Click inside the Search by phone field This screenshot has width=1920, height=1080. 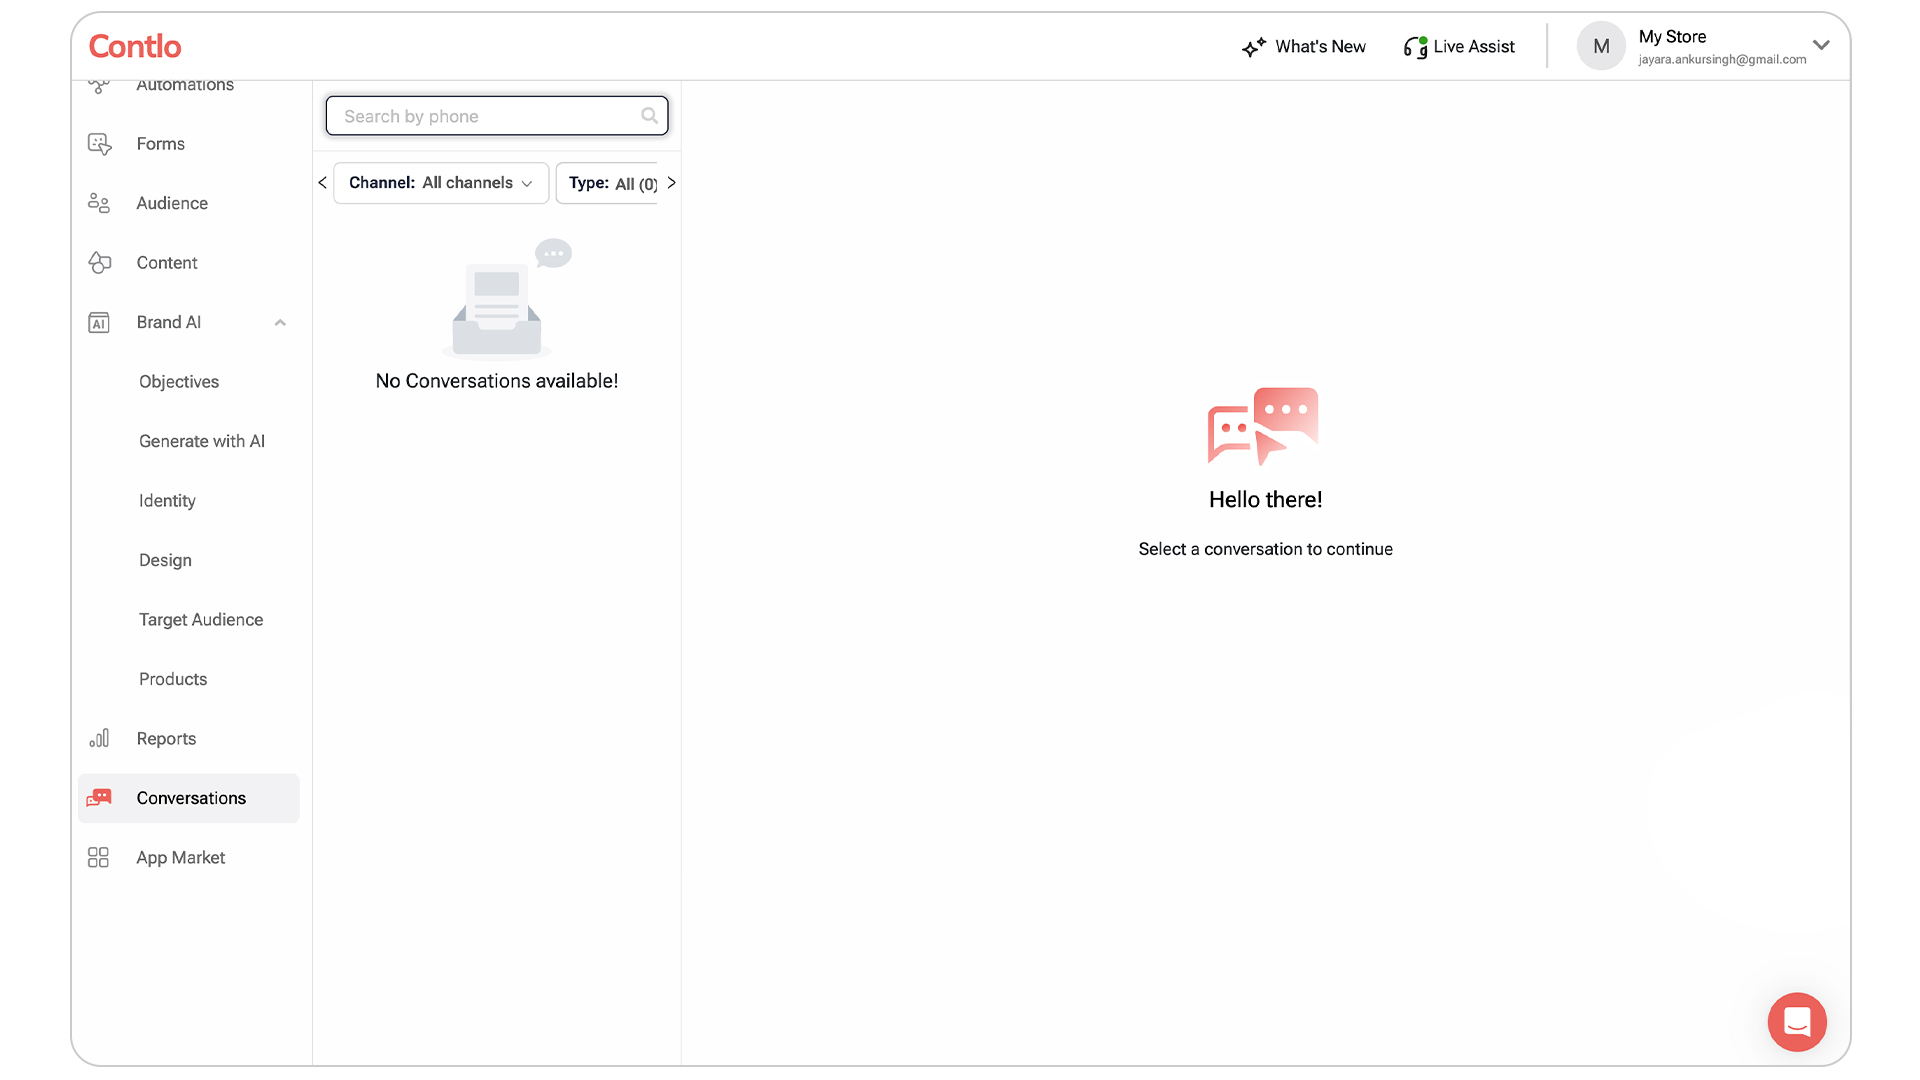click(480, 115)
